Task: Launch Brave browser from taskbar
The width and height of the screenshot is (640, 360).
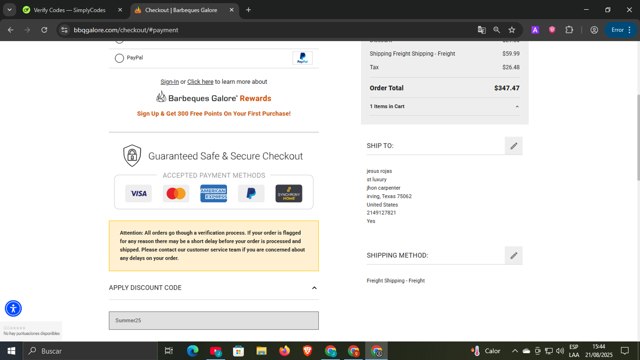Action: (x=307, y=351)
